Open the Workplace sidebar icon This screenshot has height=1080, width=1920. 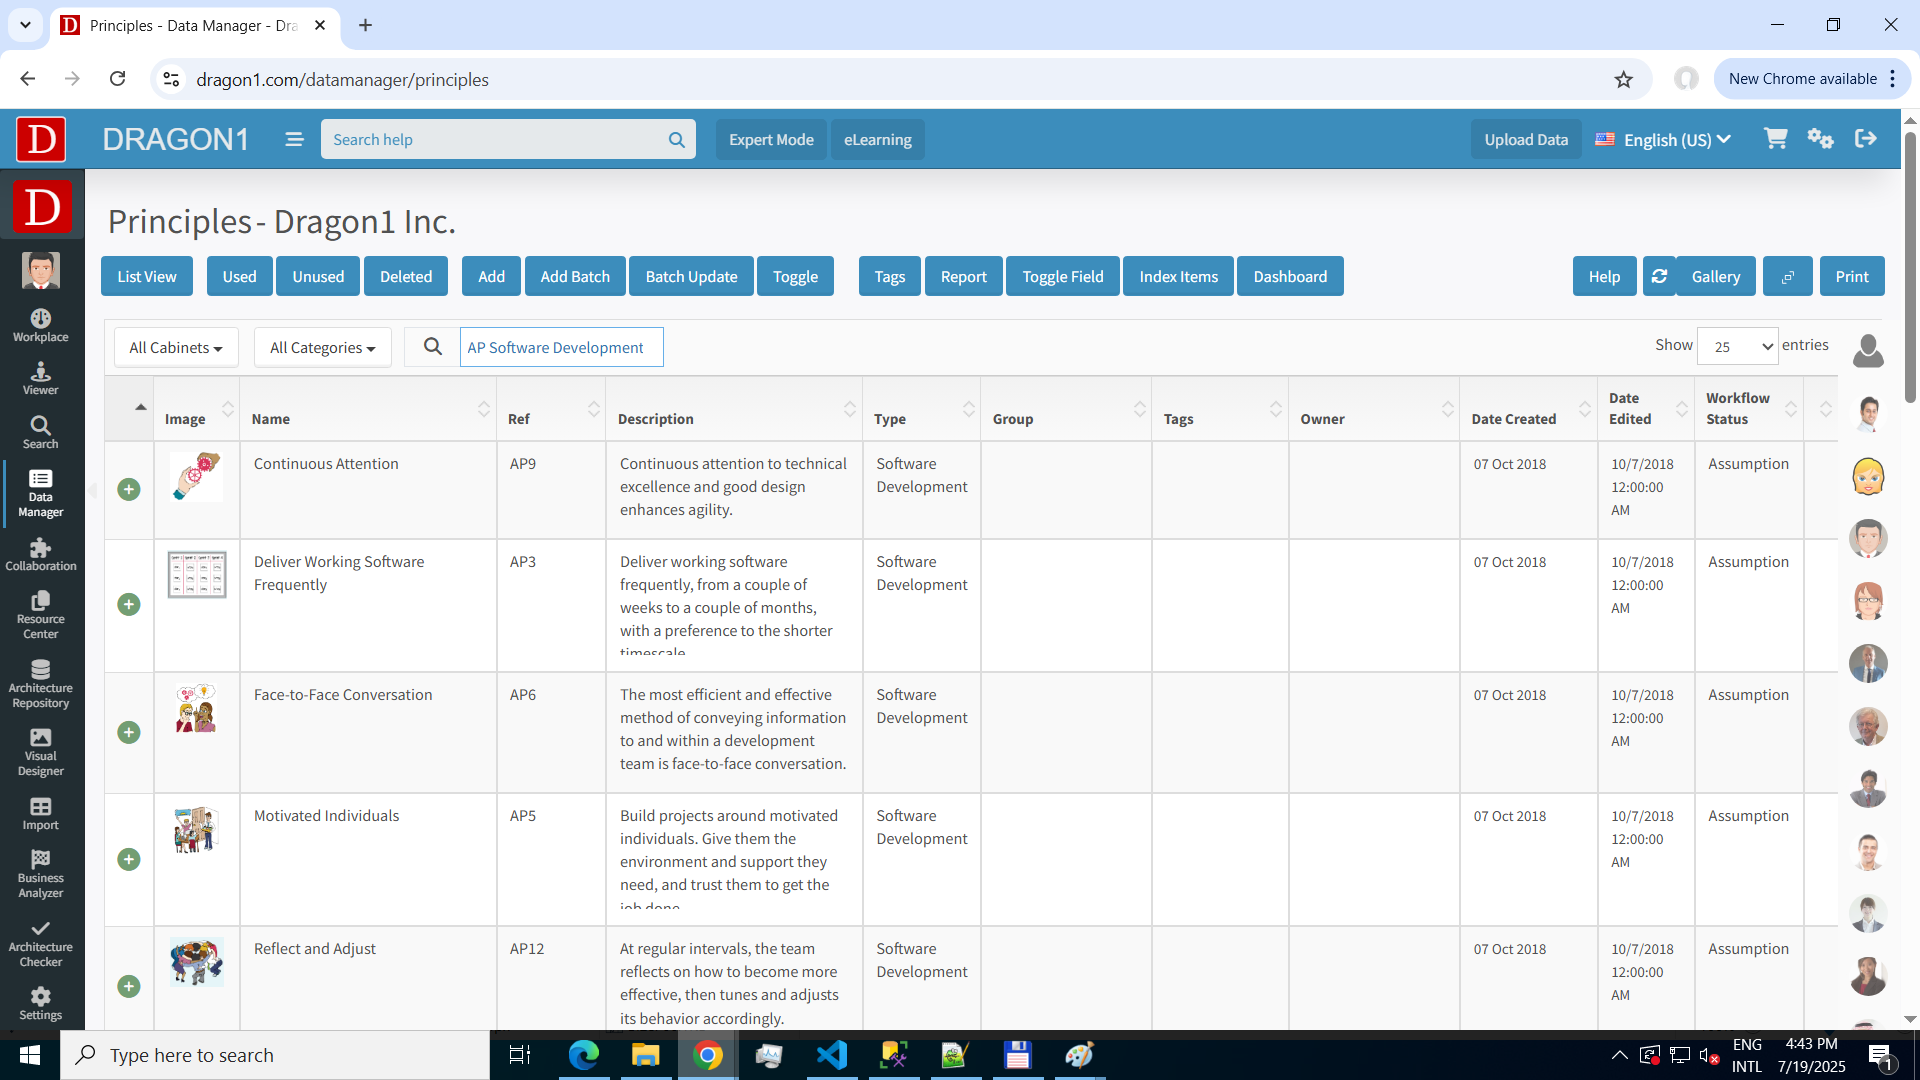click(40, 326)
